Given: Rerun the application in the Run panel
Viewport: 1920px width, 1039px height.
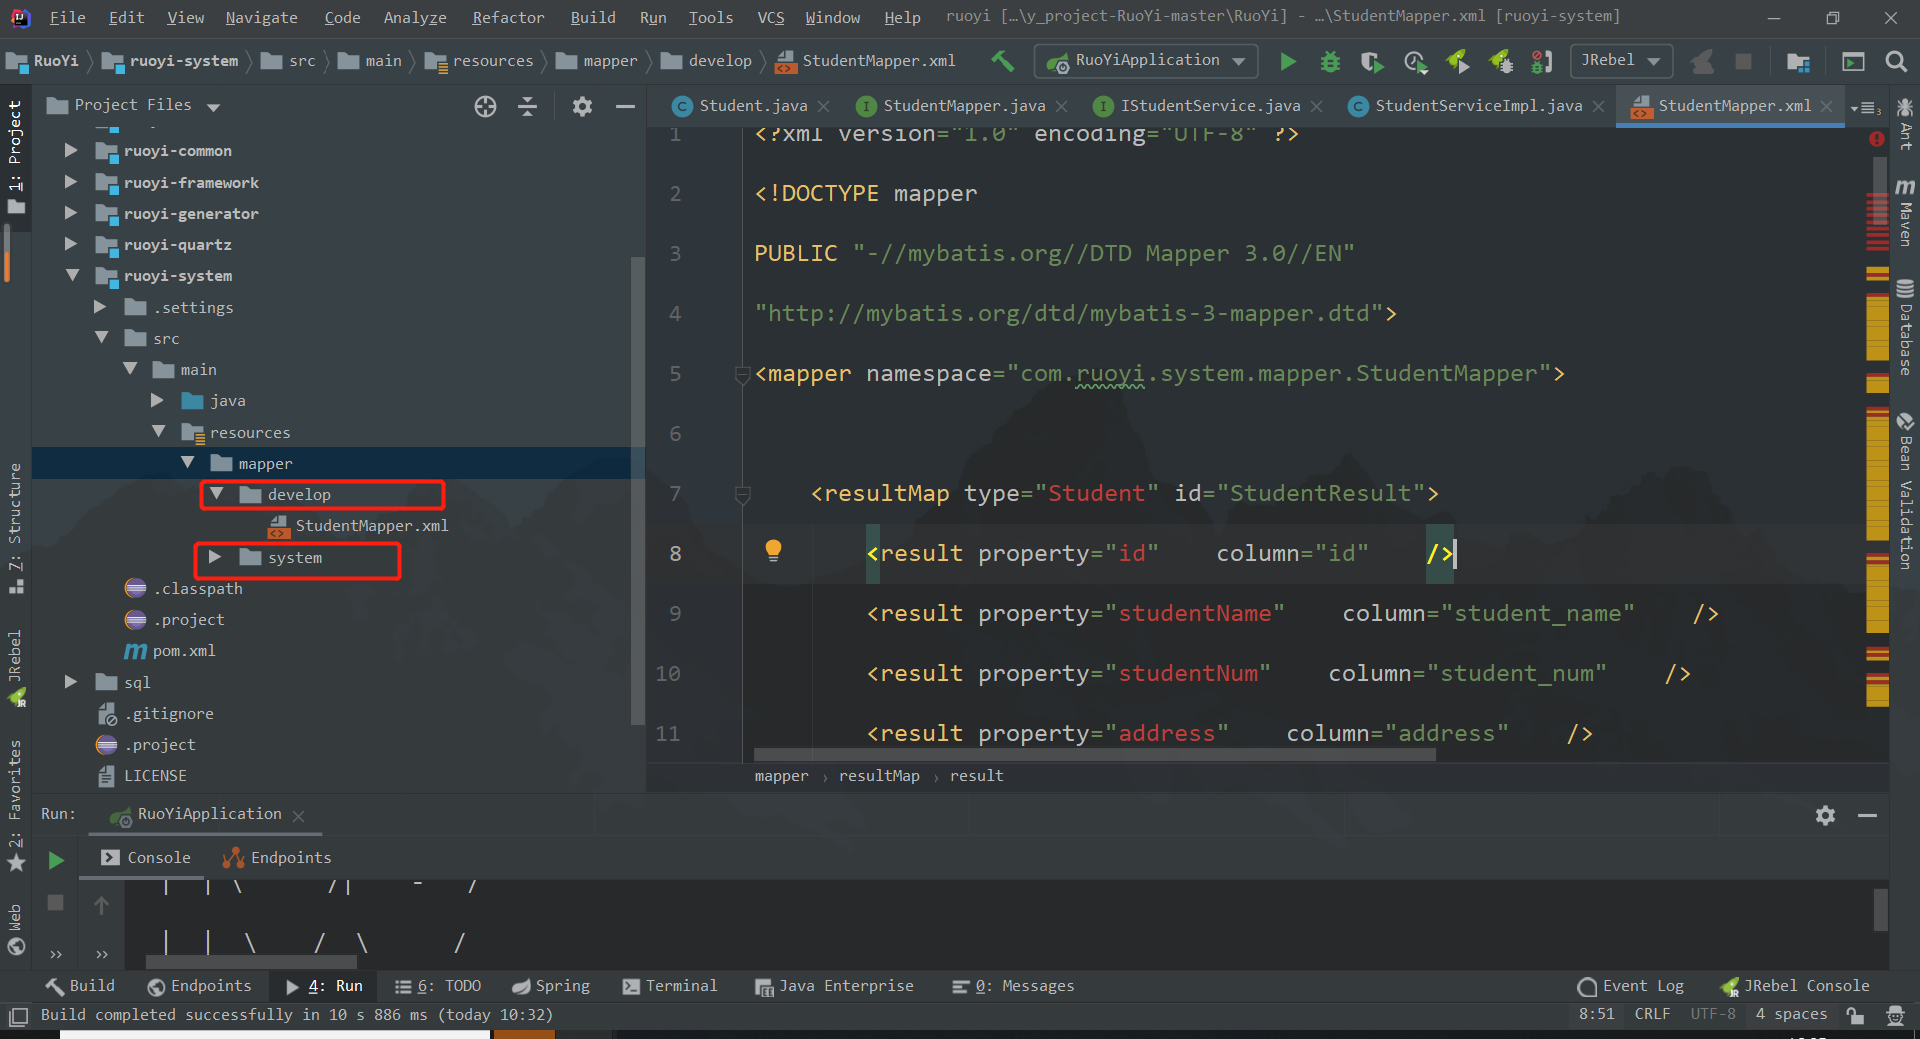Looking at the screenshot, I should (x=56, y=860).
